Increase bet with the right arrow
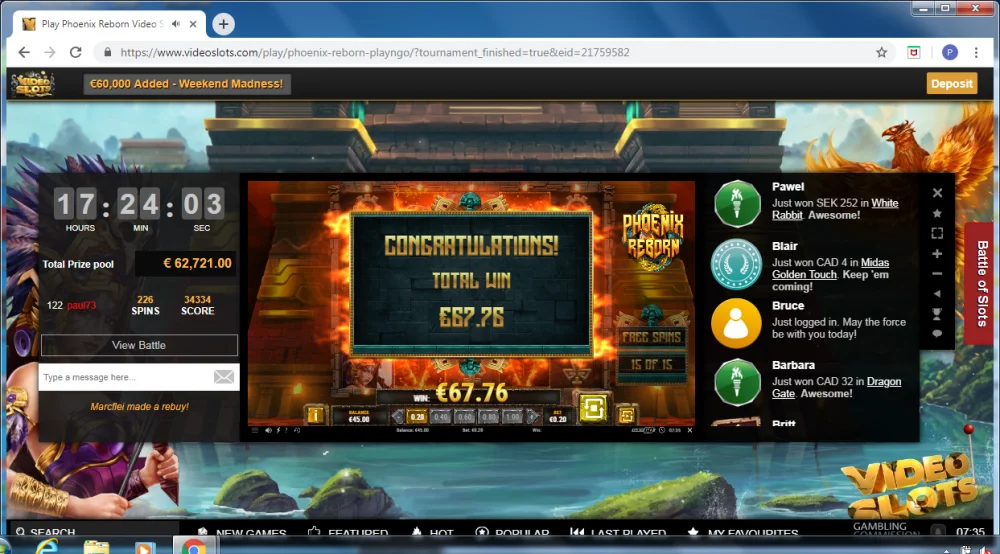This screenshot has width=1000, height=554. 532,417
